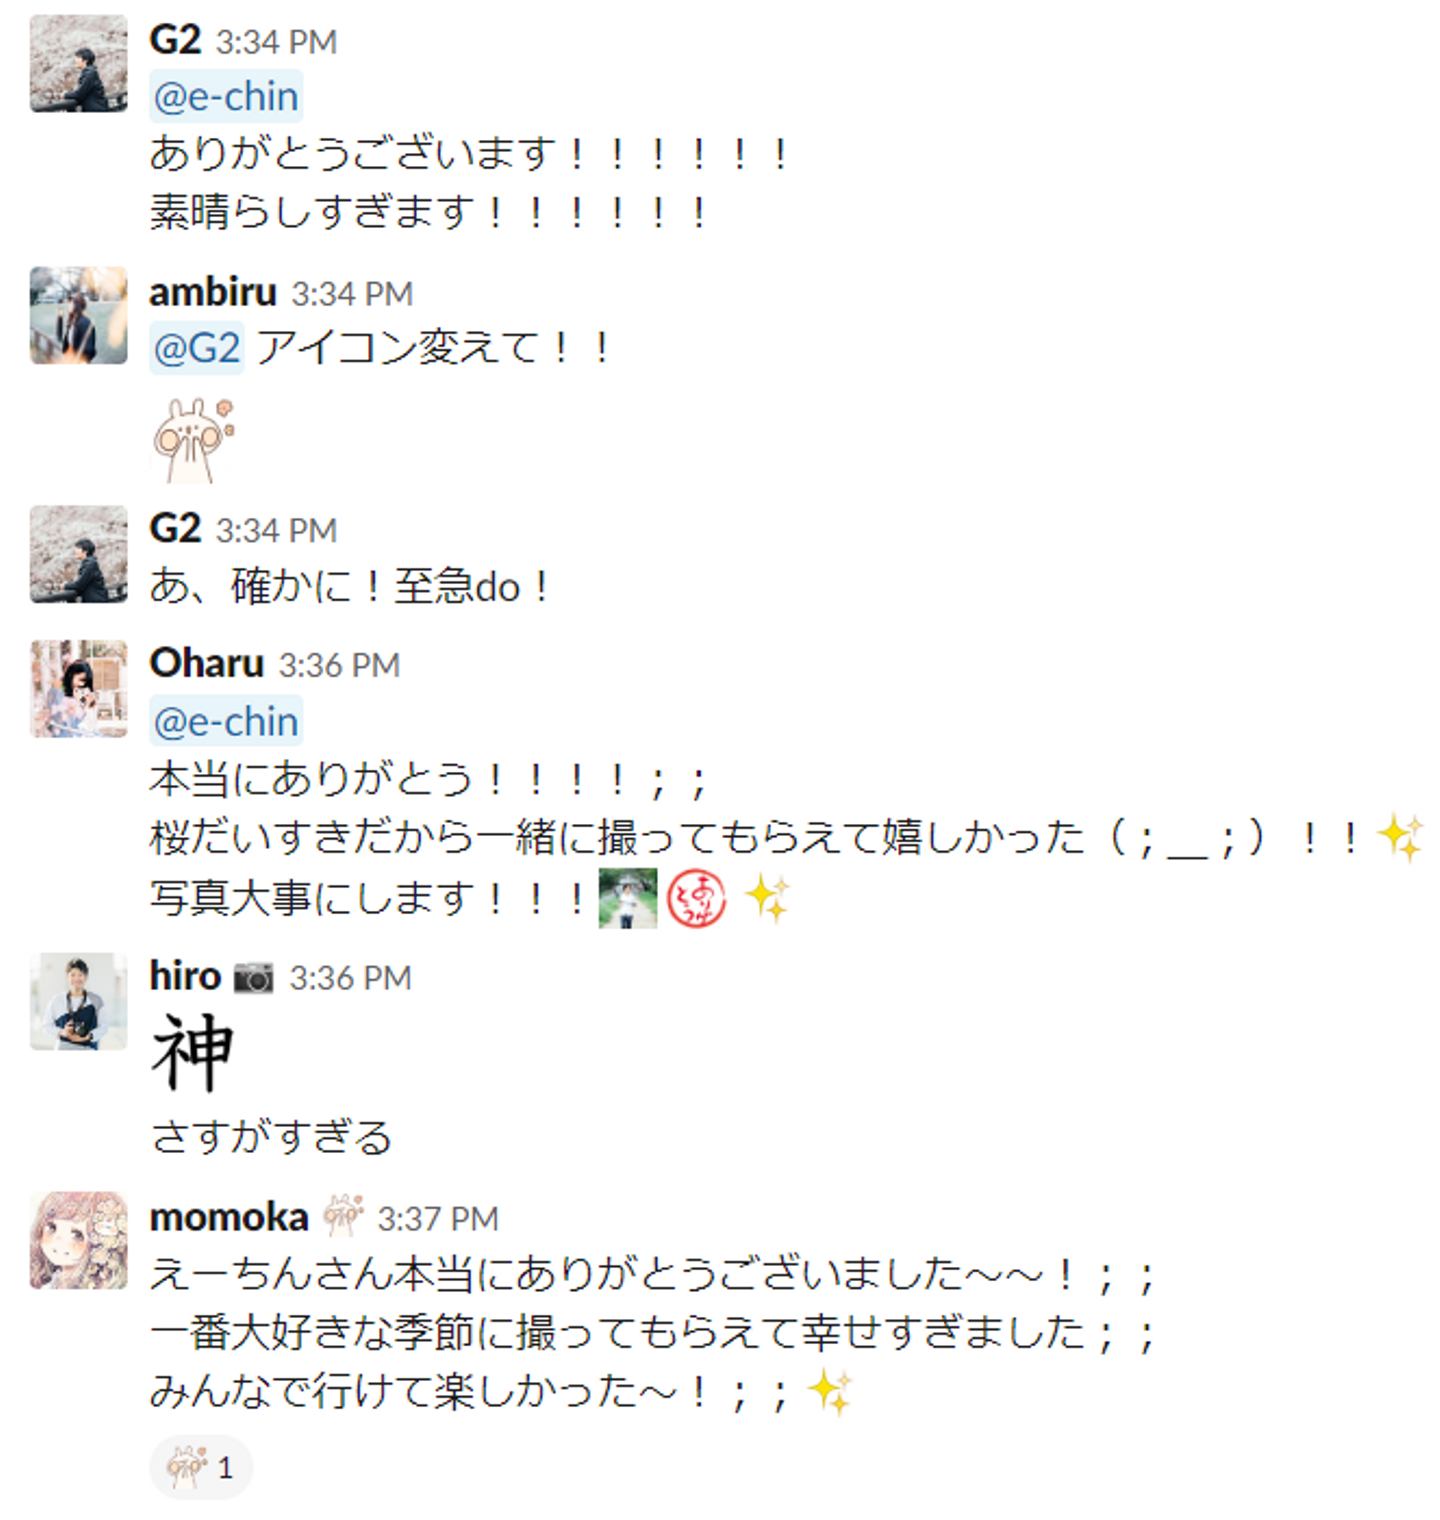Open the @G2 mention in ambiru's message
The height and width of the screenshot is (1520, 1440).
(x=197, y=348)
